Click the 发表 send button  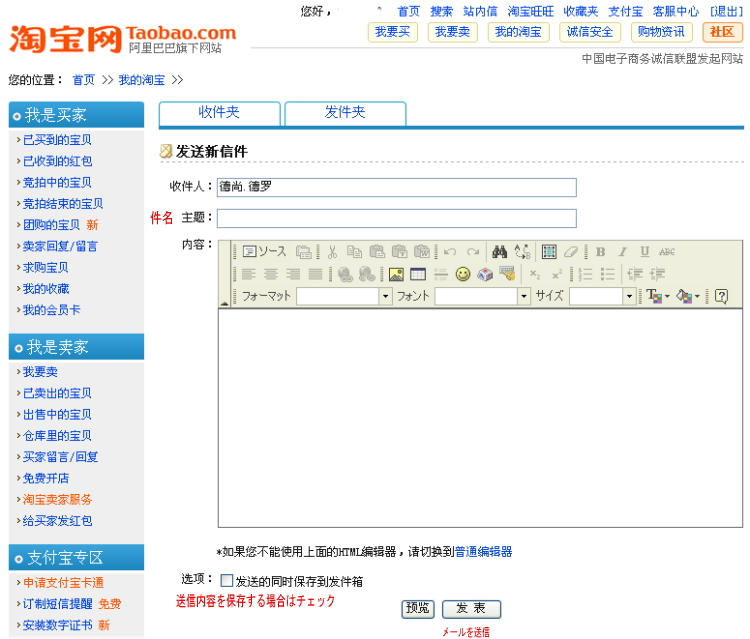471,609
